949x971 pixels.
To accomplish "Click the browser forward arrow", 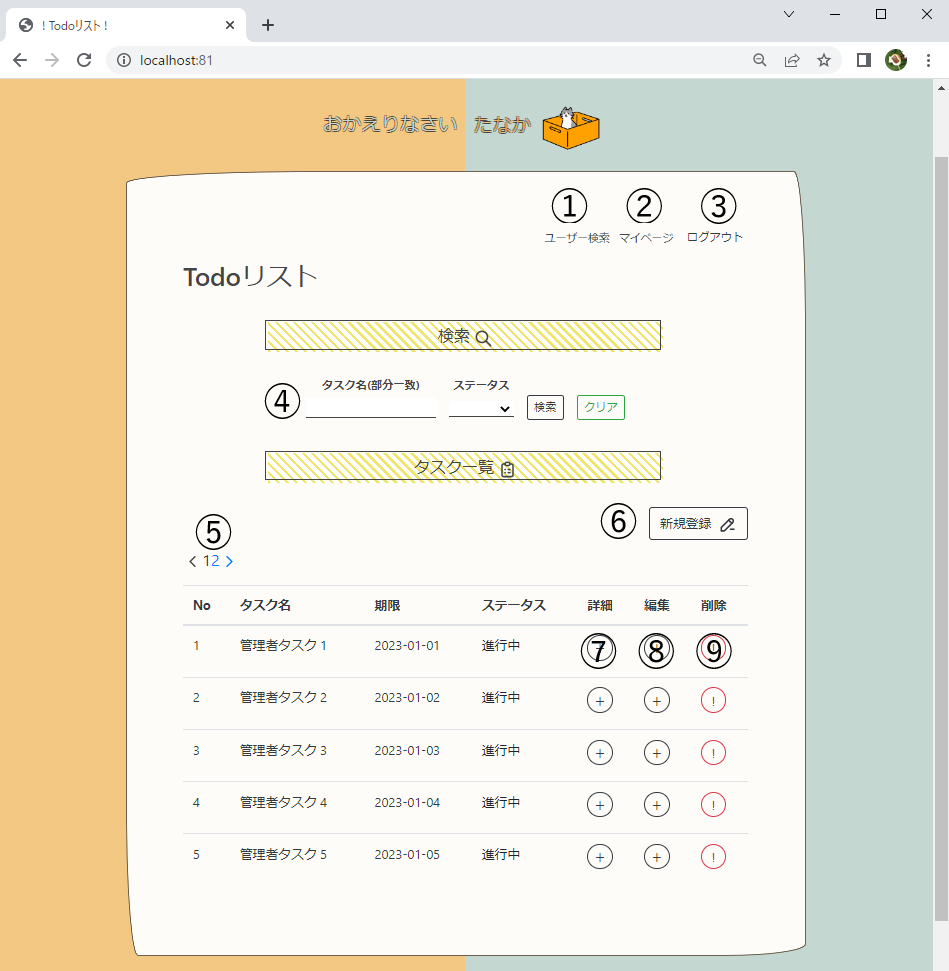I will click(x=52, y=60).
